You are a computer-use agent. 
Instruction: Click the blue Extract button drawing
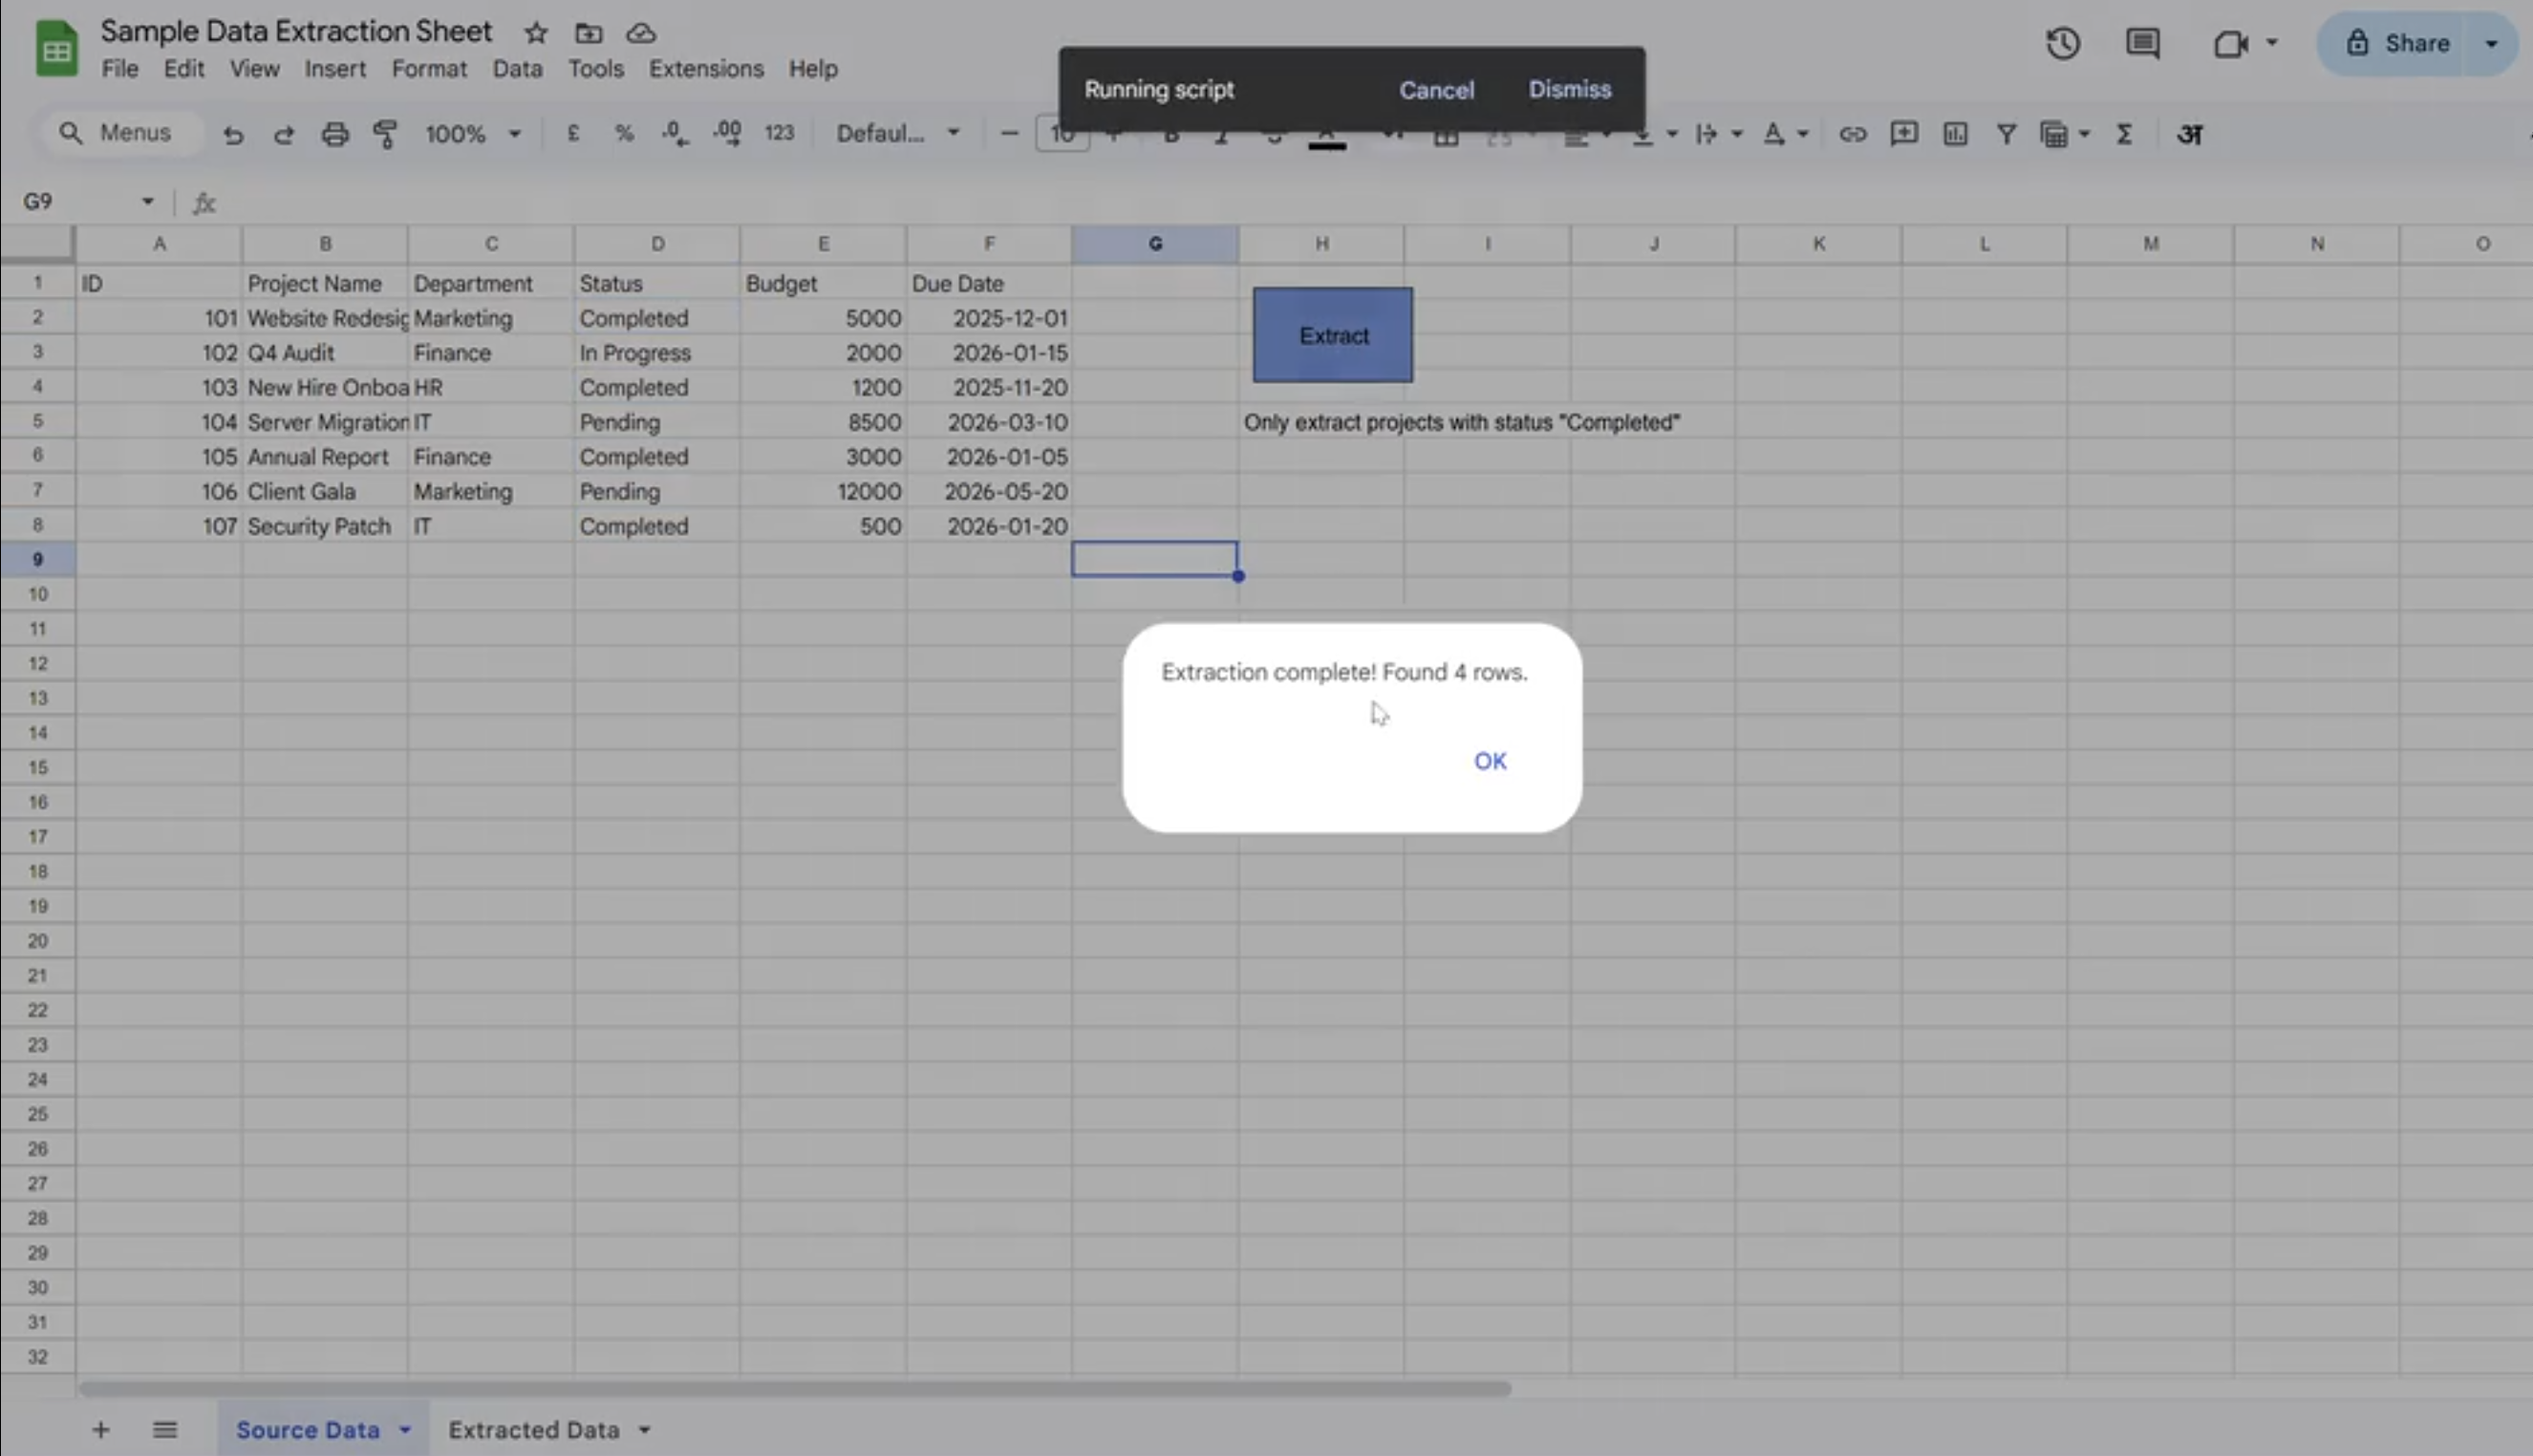pyautogui.click(x=1332, y=335)
